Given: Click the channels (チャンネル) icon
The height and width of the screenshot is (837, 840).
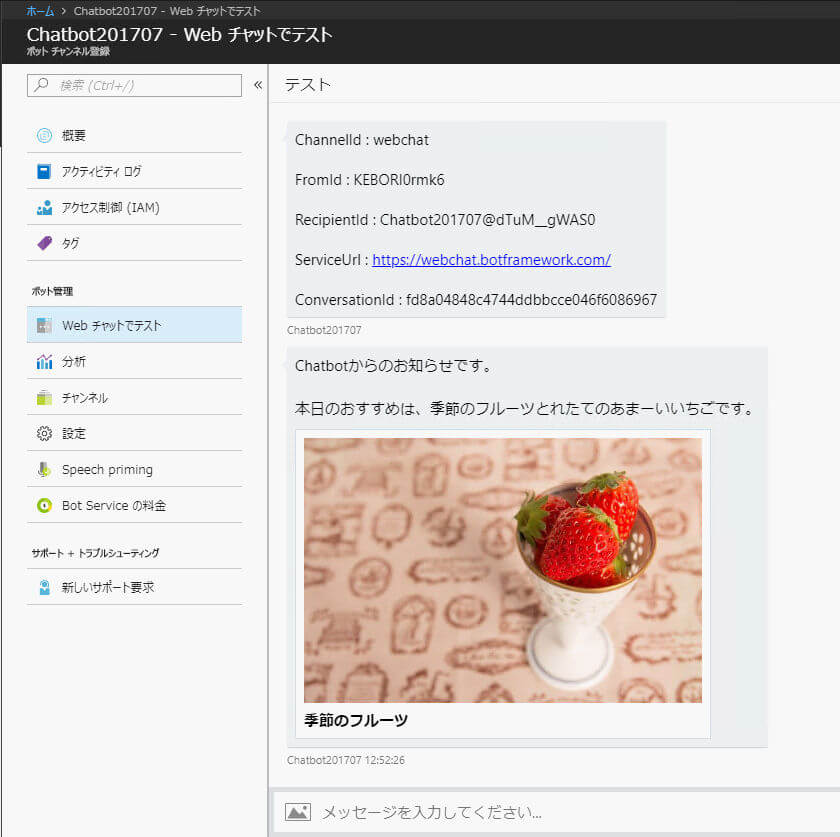Looking at the screenshot, I should (44, 398).
